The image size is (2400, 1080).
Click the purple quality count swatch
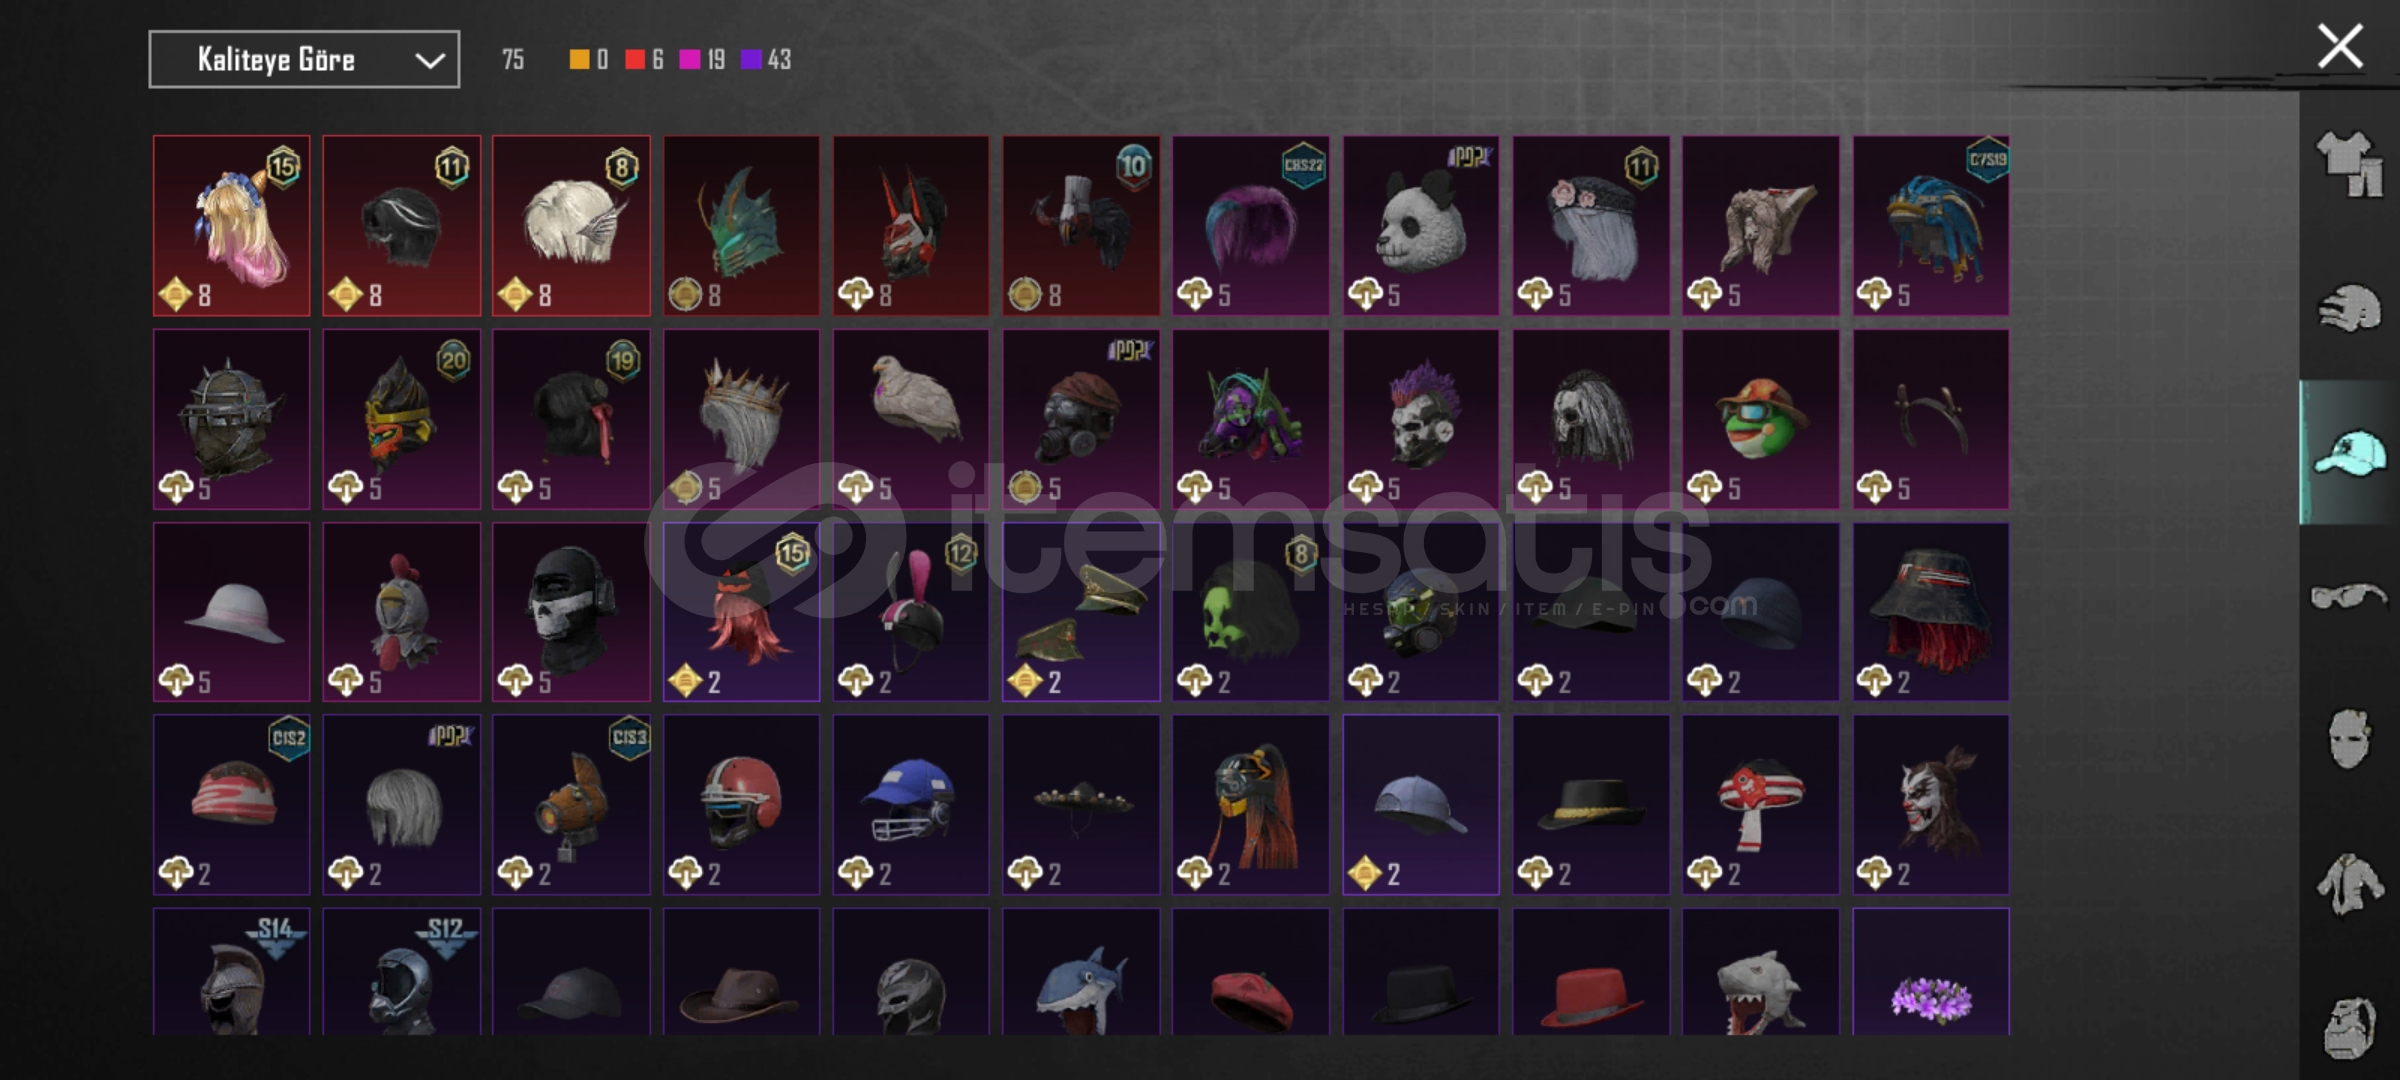pos(750,60)
